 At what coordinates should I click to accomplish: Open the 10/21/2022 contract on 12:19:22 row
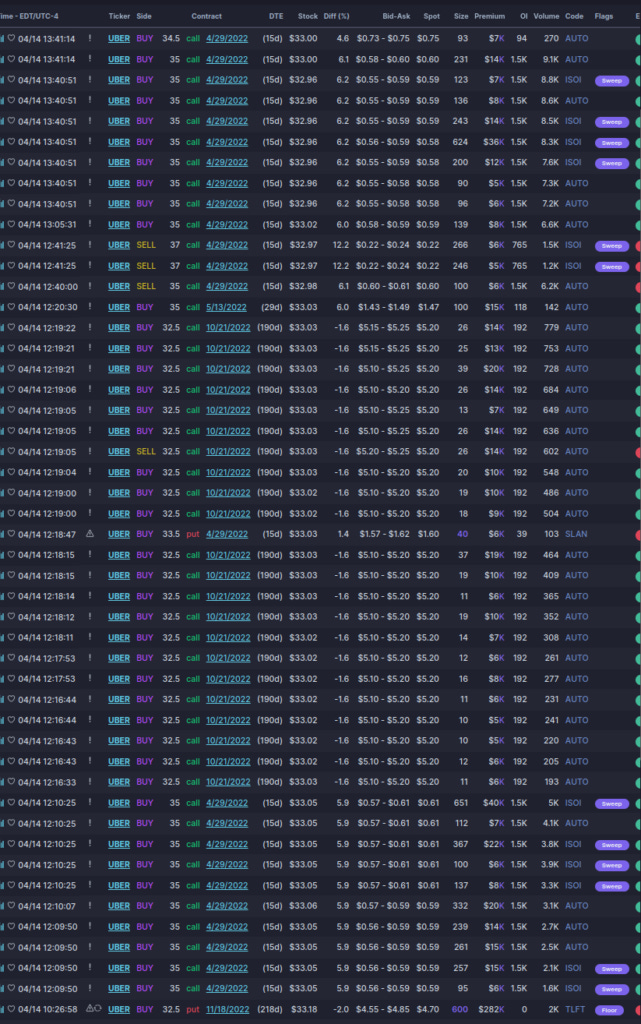click(228, 327)
